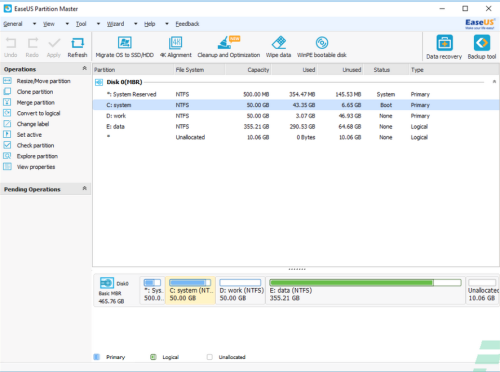Open the Help menu

pyautogui.click(x=150, y=24)
